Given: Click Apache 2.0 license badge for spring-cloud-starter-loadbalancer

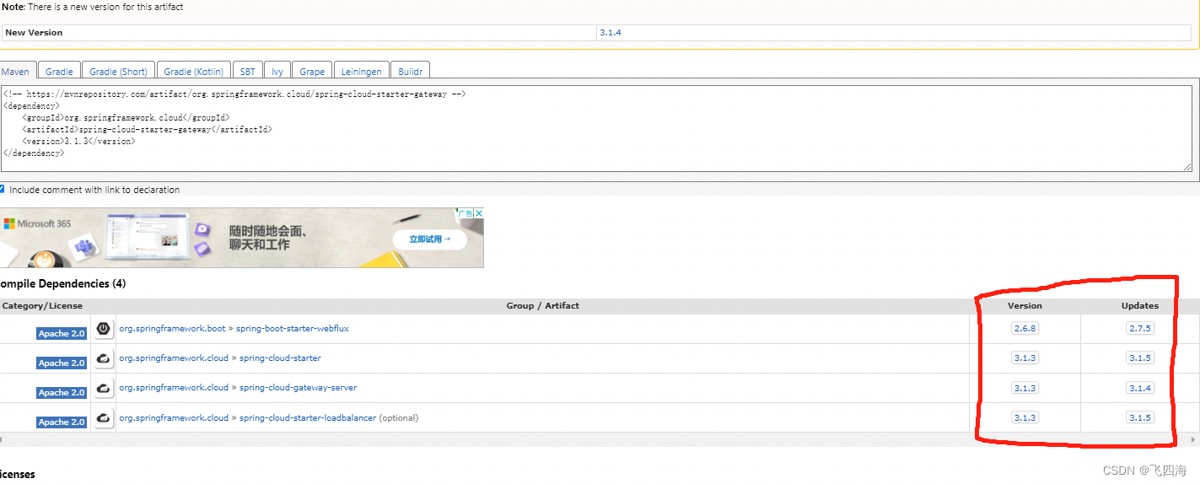Looking at the screenshot, I should point(61,422).
